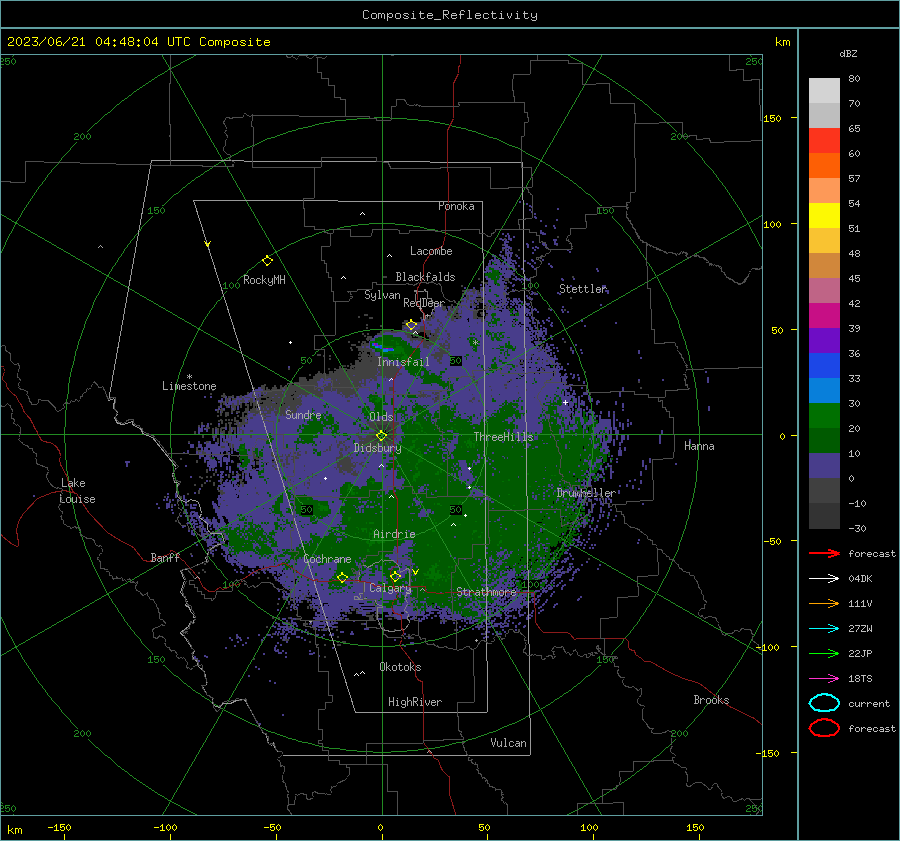Click the Drumheller town label

586,493
